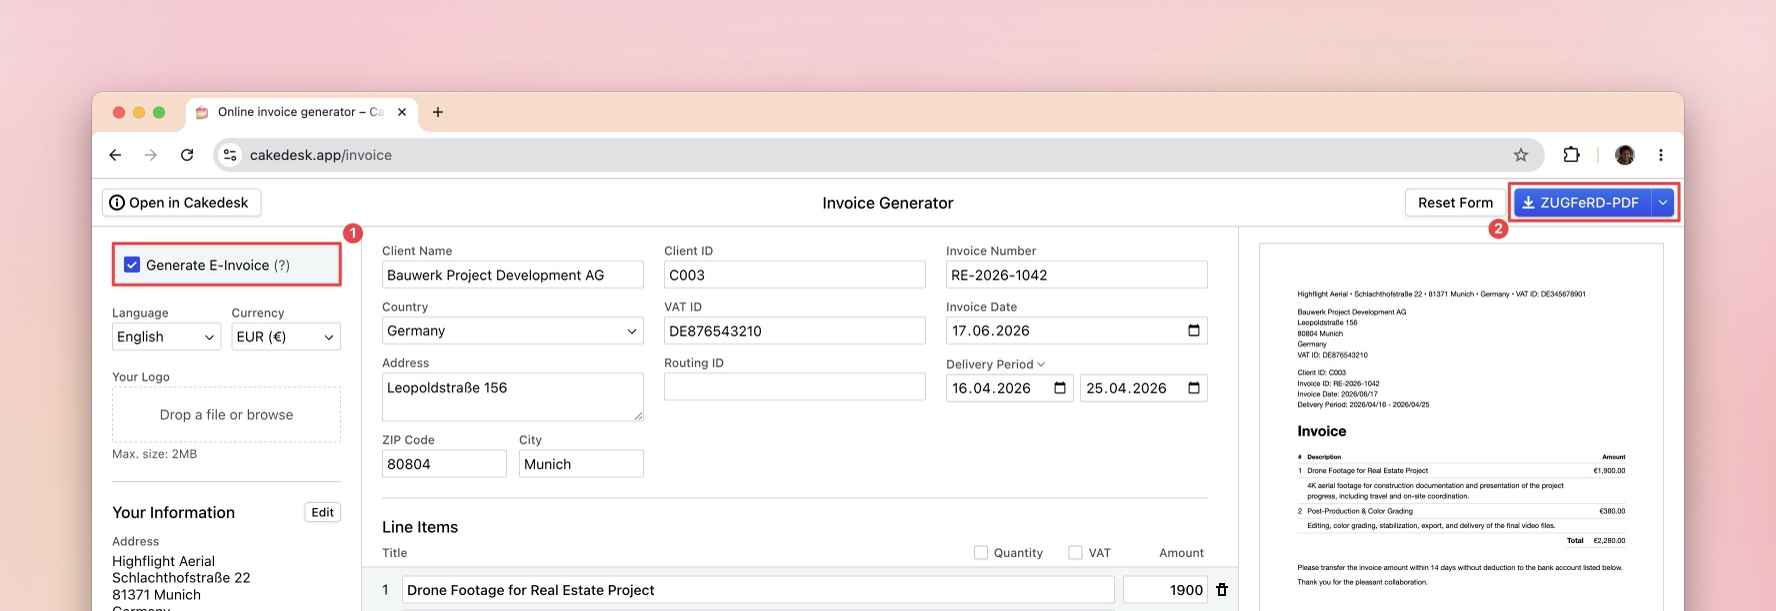Download the ZUGFeRD-PDF invoice
Screen dimensions: 1776x611
coord(1581,203)
